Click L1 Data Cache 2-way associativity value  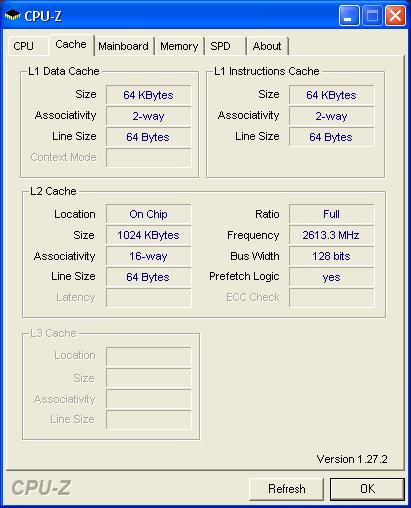pos(148,116)
